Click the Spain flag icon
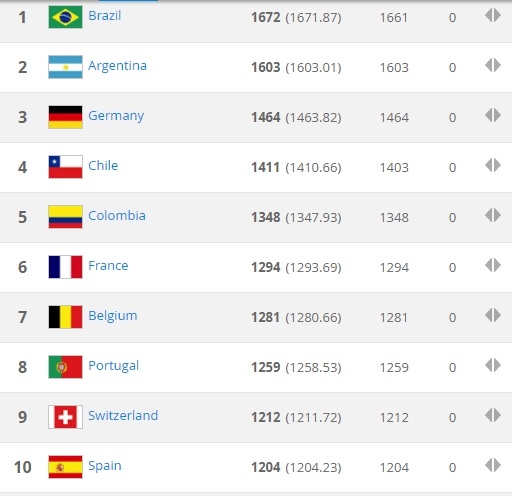512x496 pixels. [65, 467]
